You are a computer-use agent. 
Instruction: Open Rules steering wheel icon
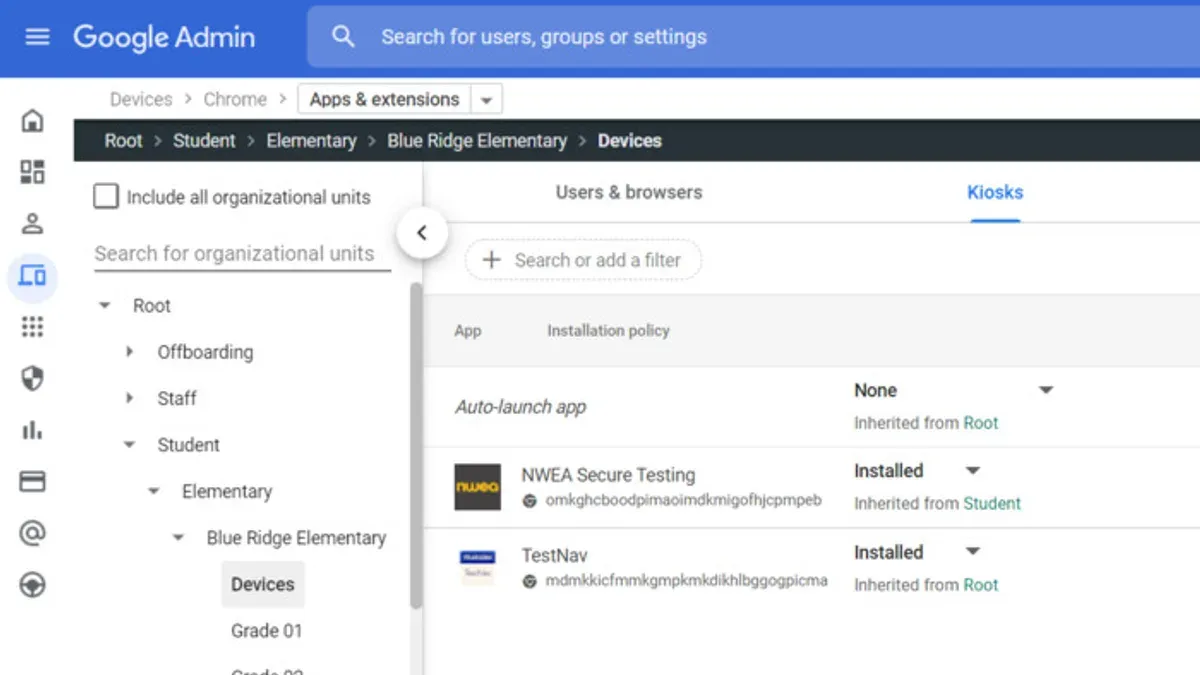click(33, 584)
